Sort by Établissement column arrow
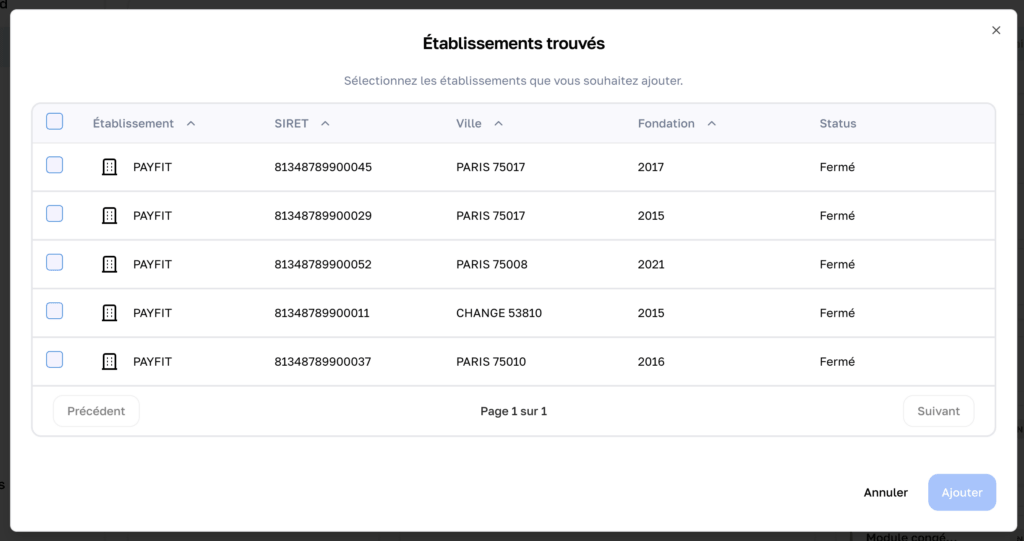The image size is (1024, 541). (x=191, y=124)
